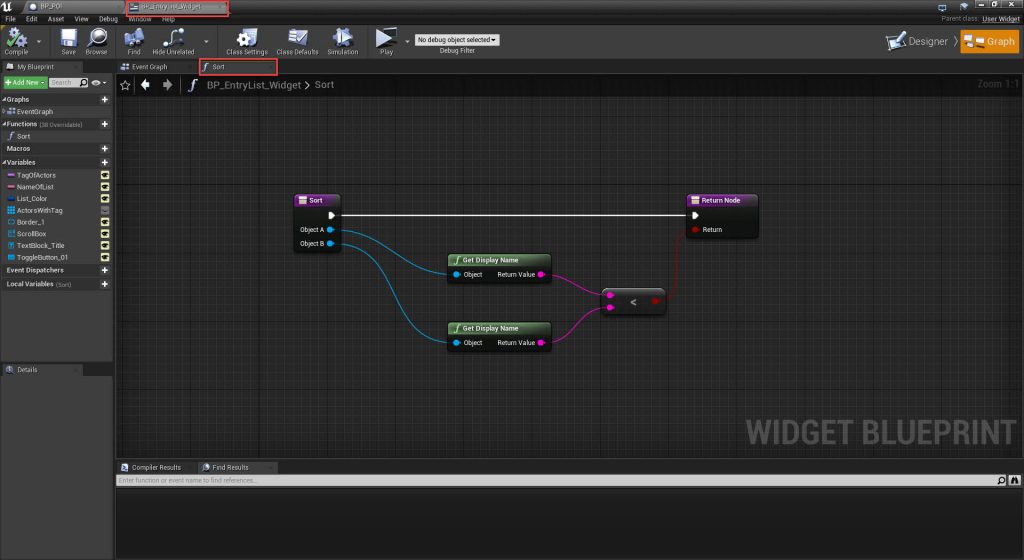Expand the EventGraph tree item

(5, 112)
